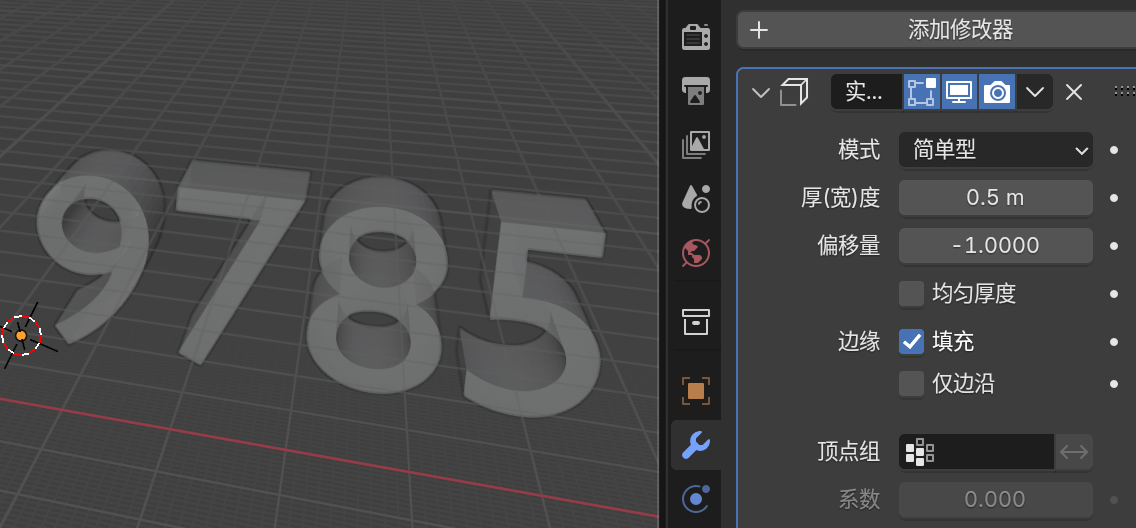Image resolution: width=1136 pixels, height=528 pixels.
Task: Click the 系数 0.000 field
Action: click(x=995, y=500)
